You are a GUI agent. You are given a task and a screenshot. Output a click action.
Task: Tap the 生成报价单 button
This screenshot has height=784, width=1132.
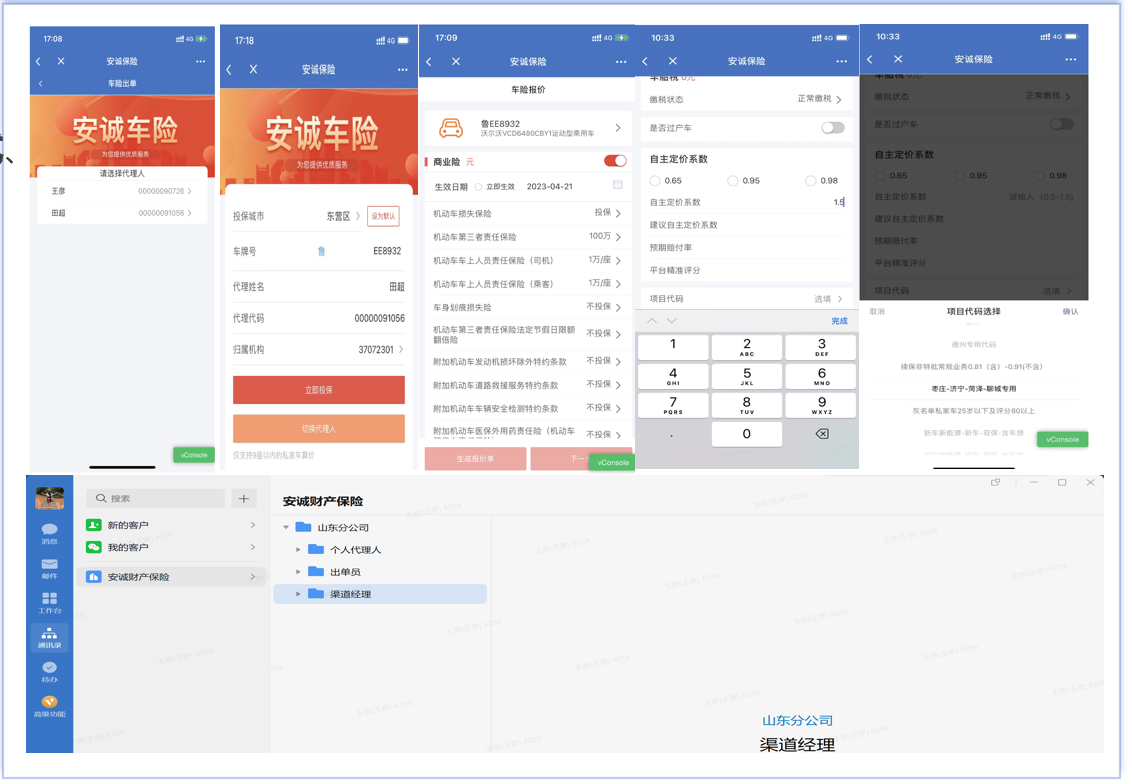pos(476,459)
